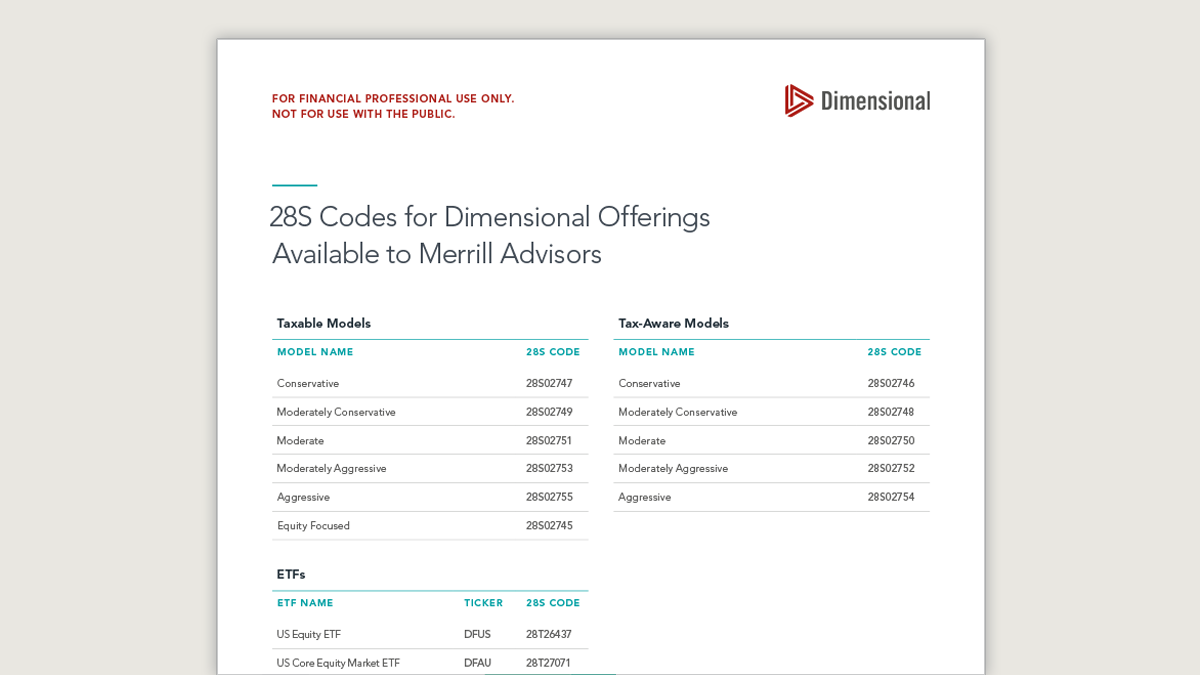
Task: Click 28S CODE header in ETFs table
Action: pyautogui.click(x=553, y=603)
